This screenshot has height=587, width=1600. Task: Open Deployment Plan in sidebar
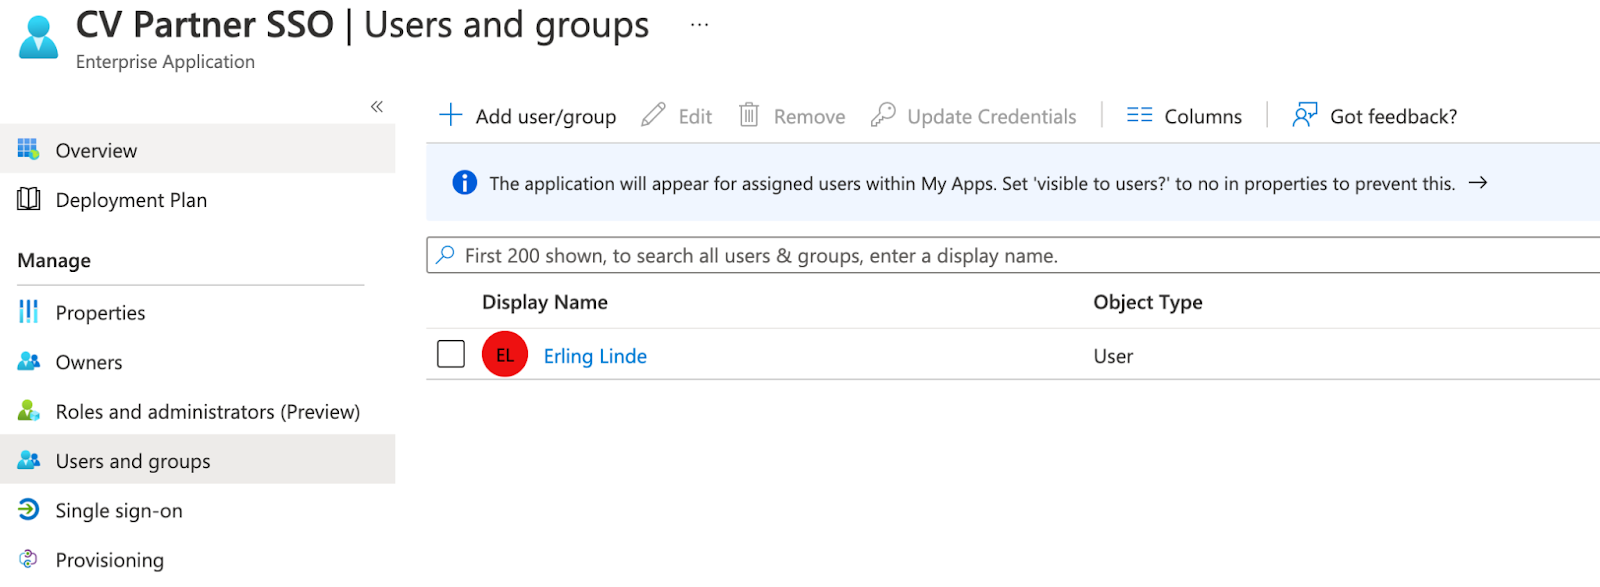click(131, 200)
